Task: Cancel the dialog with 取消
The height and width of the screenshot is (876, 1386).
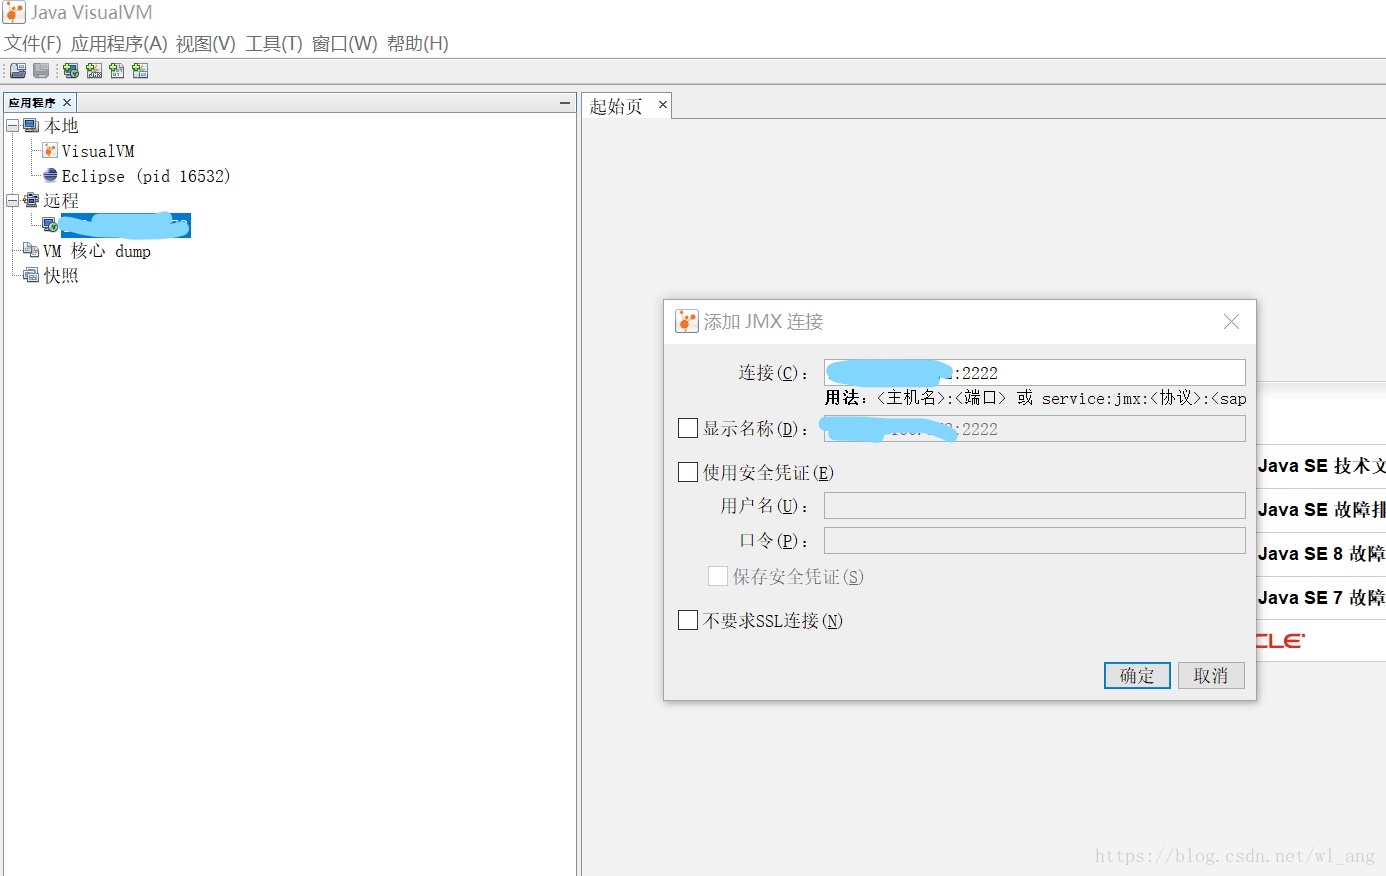Action: pos(1211,676)
